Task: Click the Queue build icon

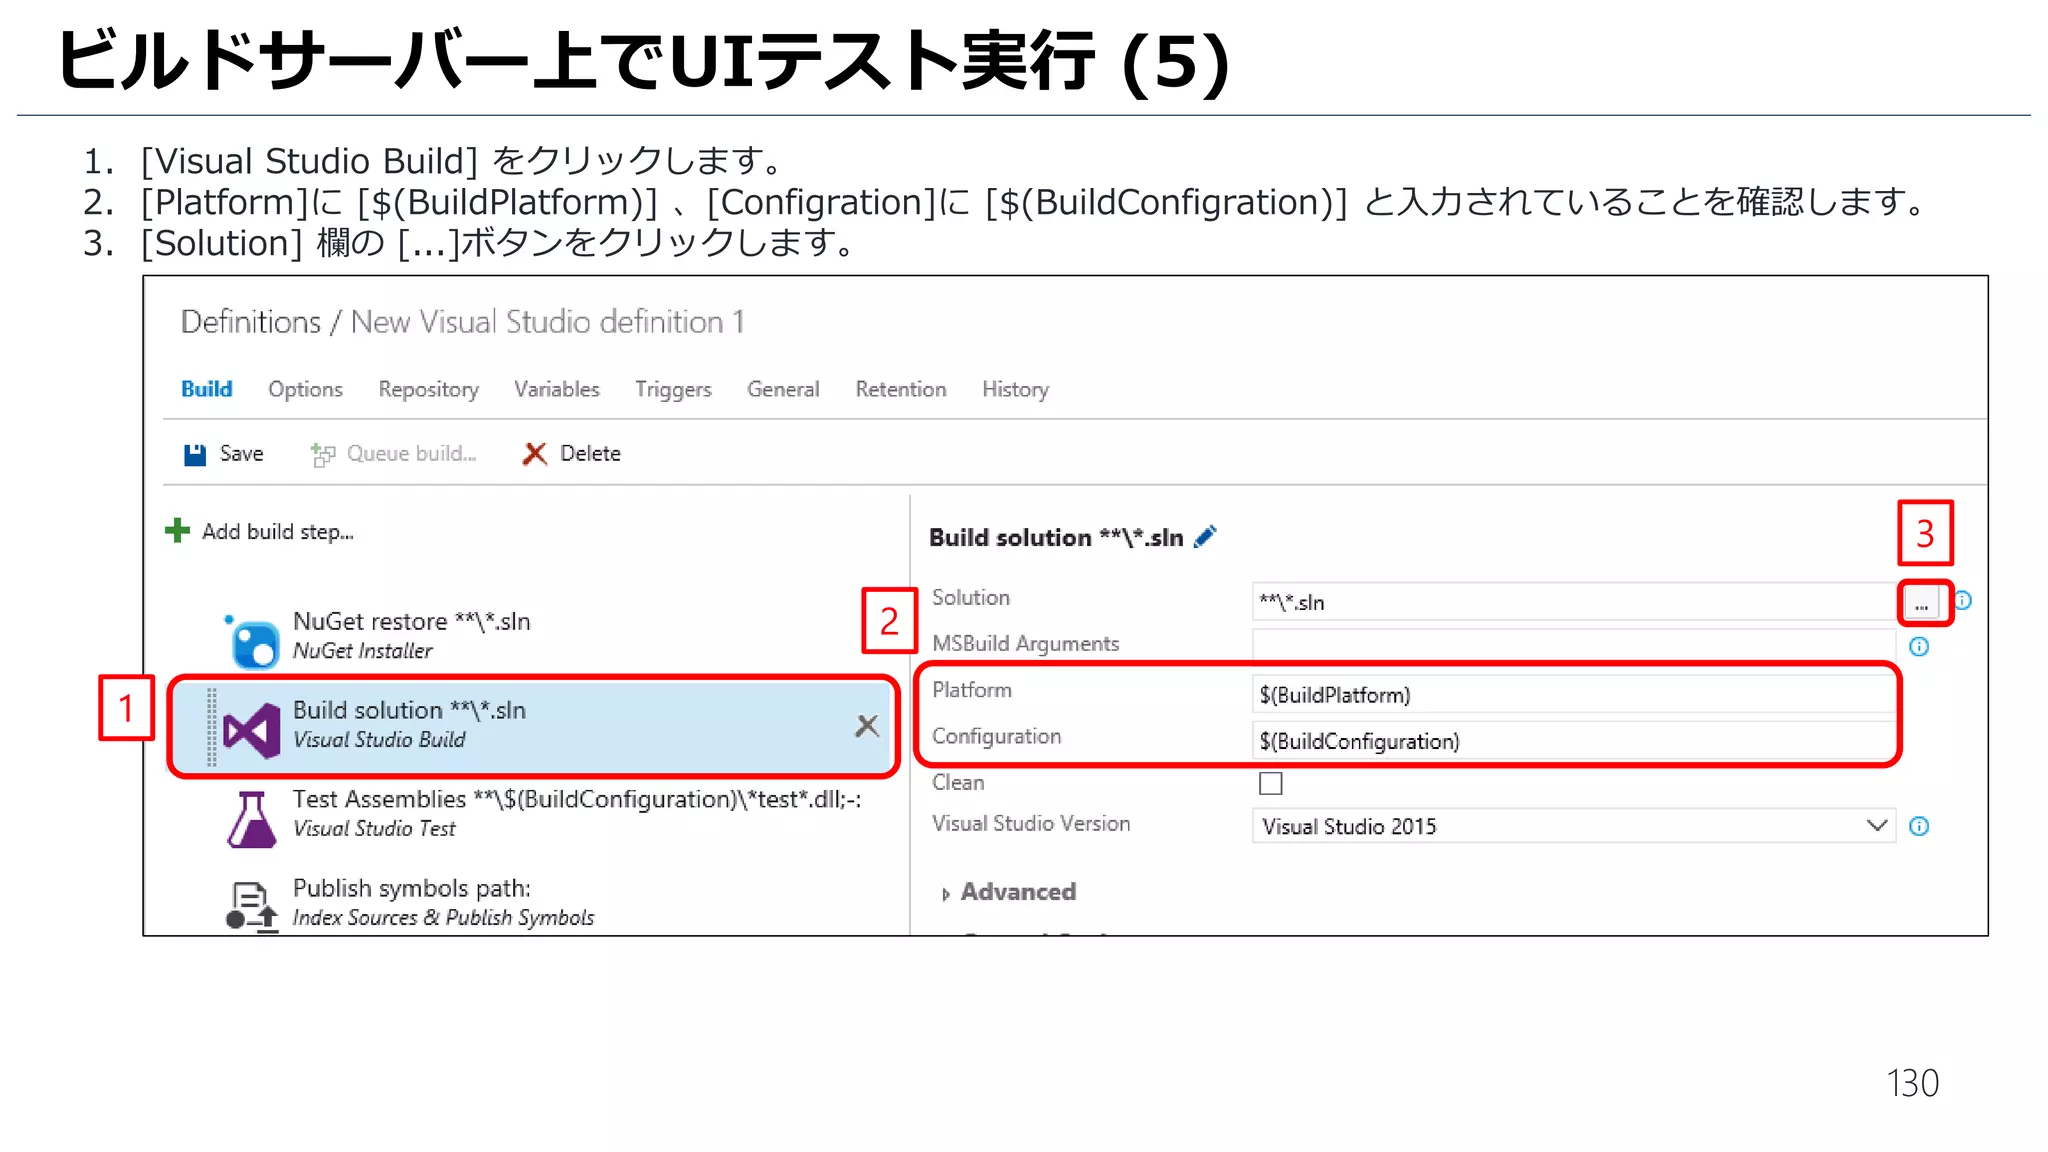Action: 322,455
